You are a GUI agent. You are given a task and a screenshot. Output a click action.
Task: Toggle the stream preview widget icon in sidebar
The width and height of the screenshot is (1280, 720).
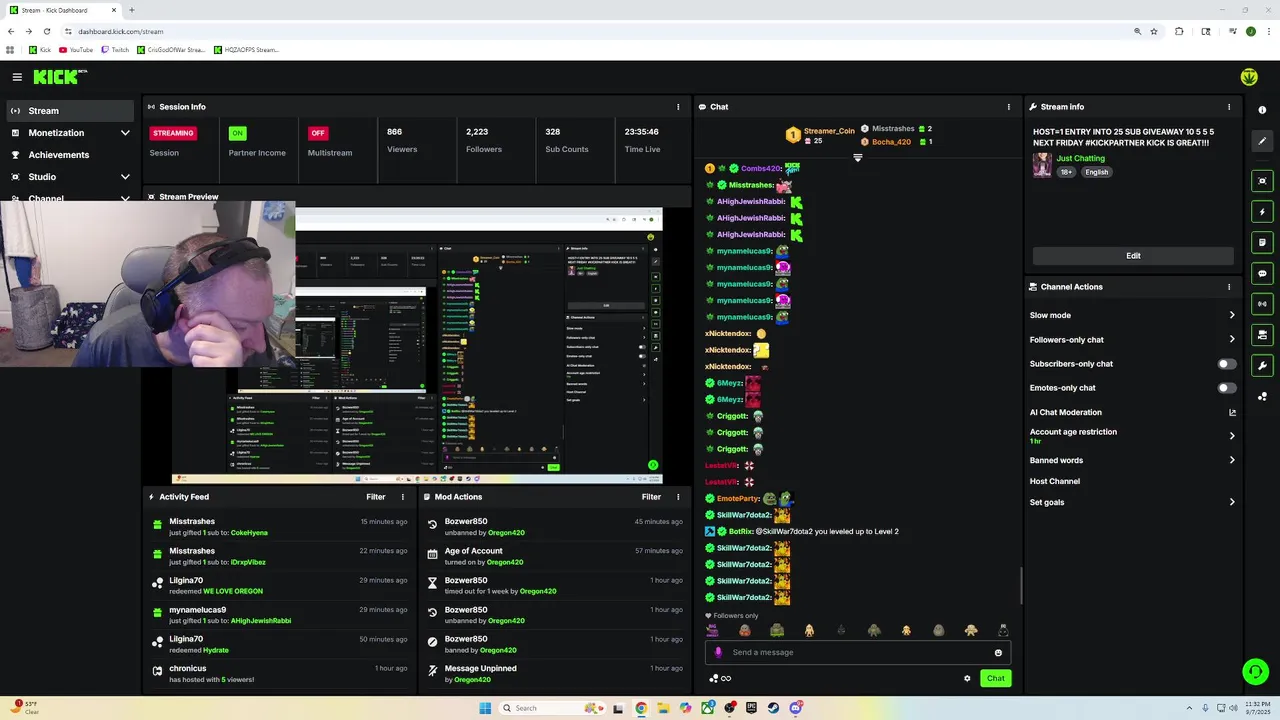tap(1262, 181)
